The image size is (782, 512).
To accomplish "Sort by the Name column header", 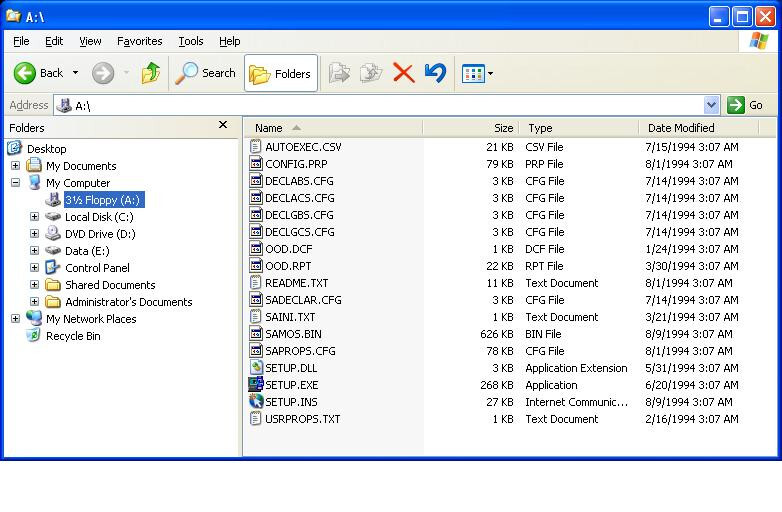I will pyautogui.click(x=333, y=128).
